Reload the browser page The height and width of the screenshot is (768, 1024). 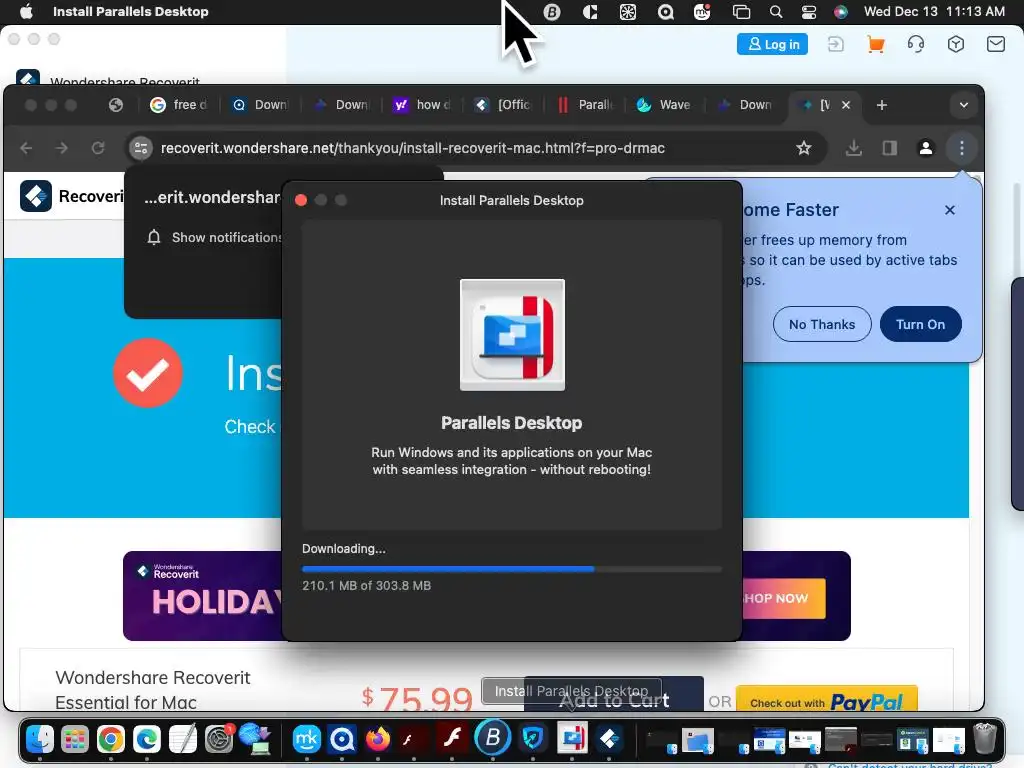pos(98,148)
